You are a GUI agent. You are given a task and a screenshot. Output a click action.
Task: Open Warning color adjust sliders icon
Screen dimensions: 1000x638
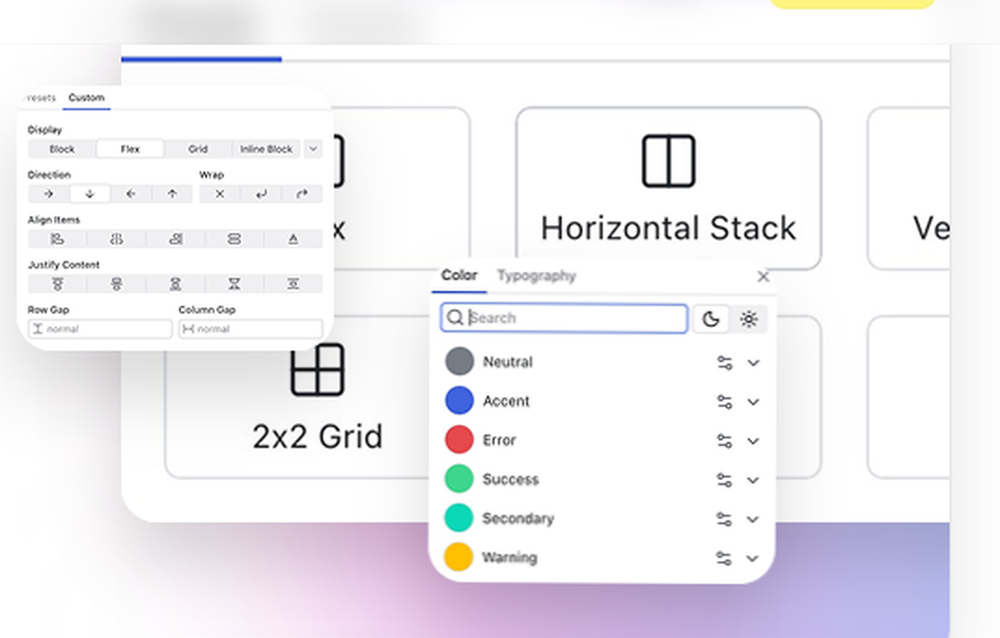tap(724, 558)
